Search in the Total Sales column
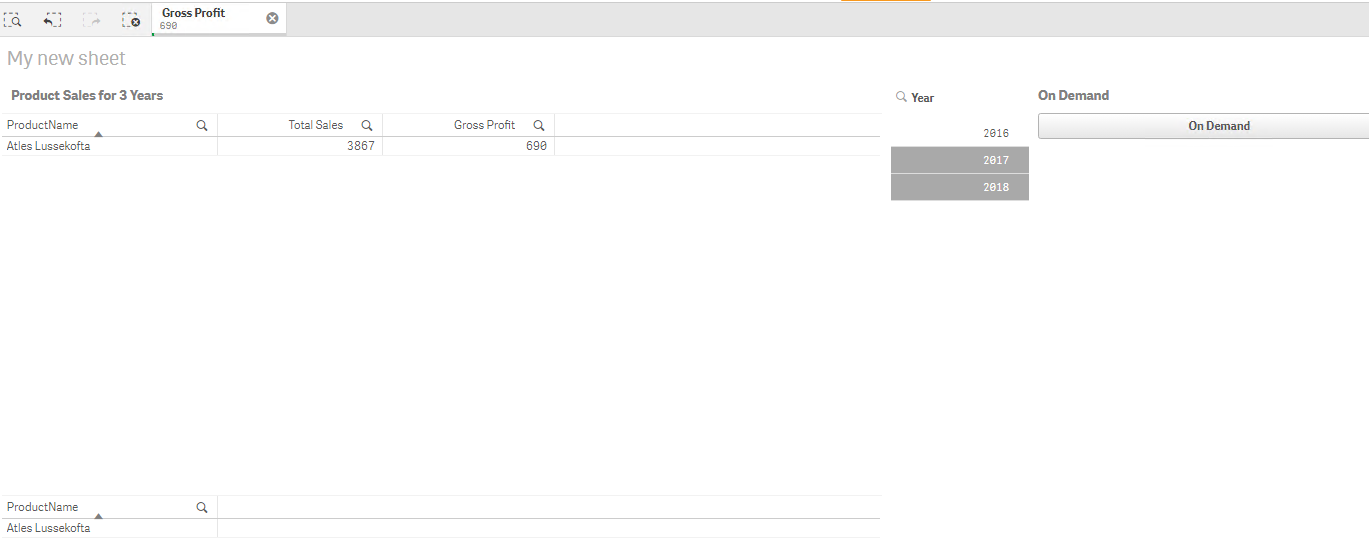The height and width of the screenshot is (551, 1369). pos(367,125)
